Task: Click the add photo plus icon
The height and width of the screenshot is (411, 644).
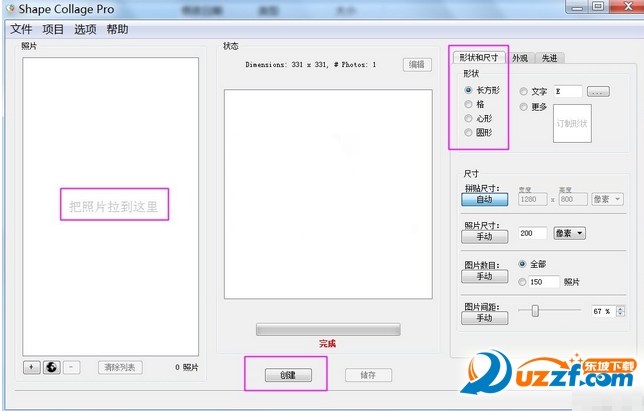Action: (x=32, y=367)
